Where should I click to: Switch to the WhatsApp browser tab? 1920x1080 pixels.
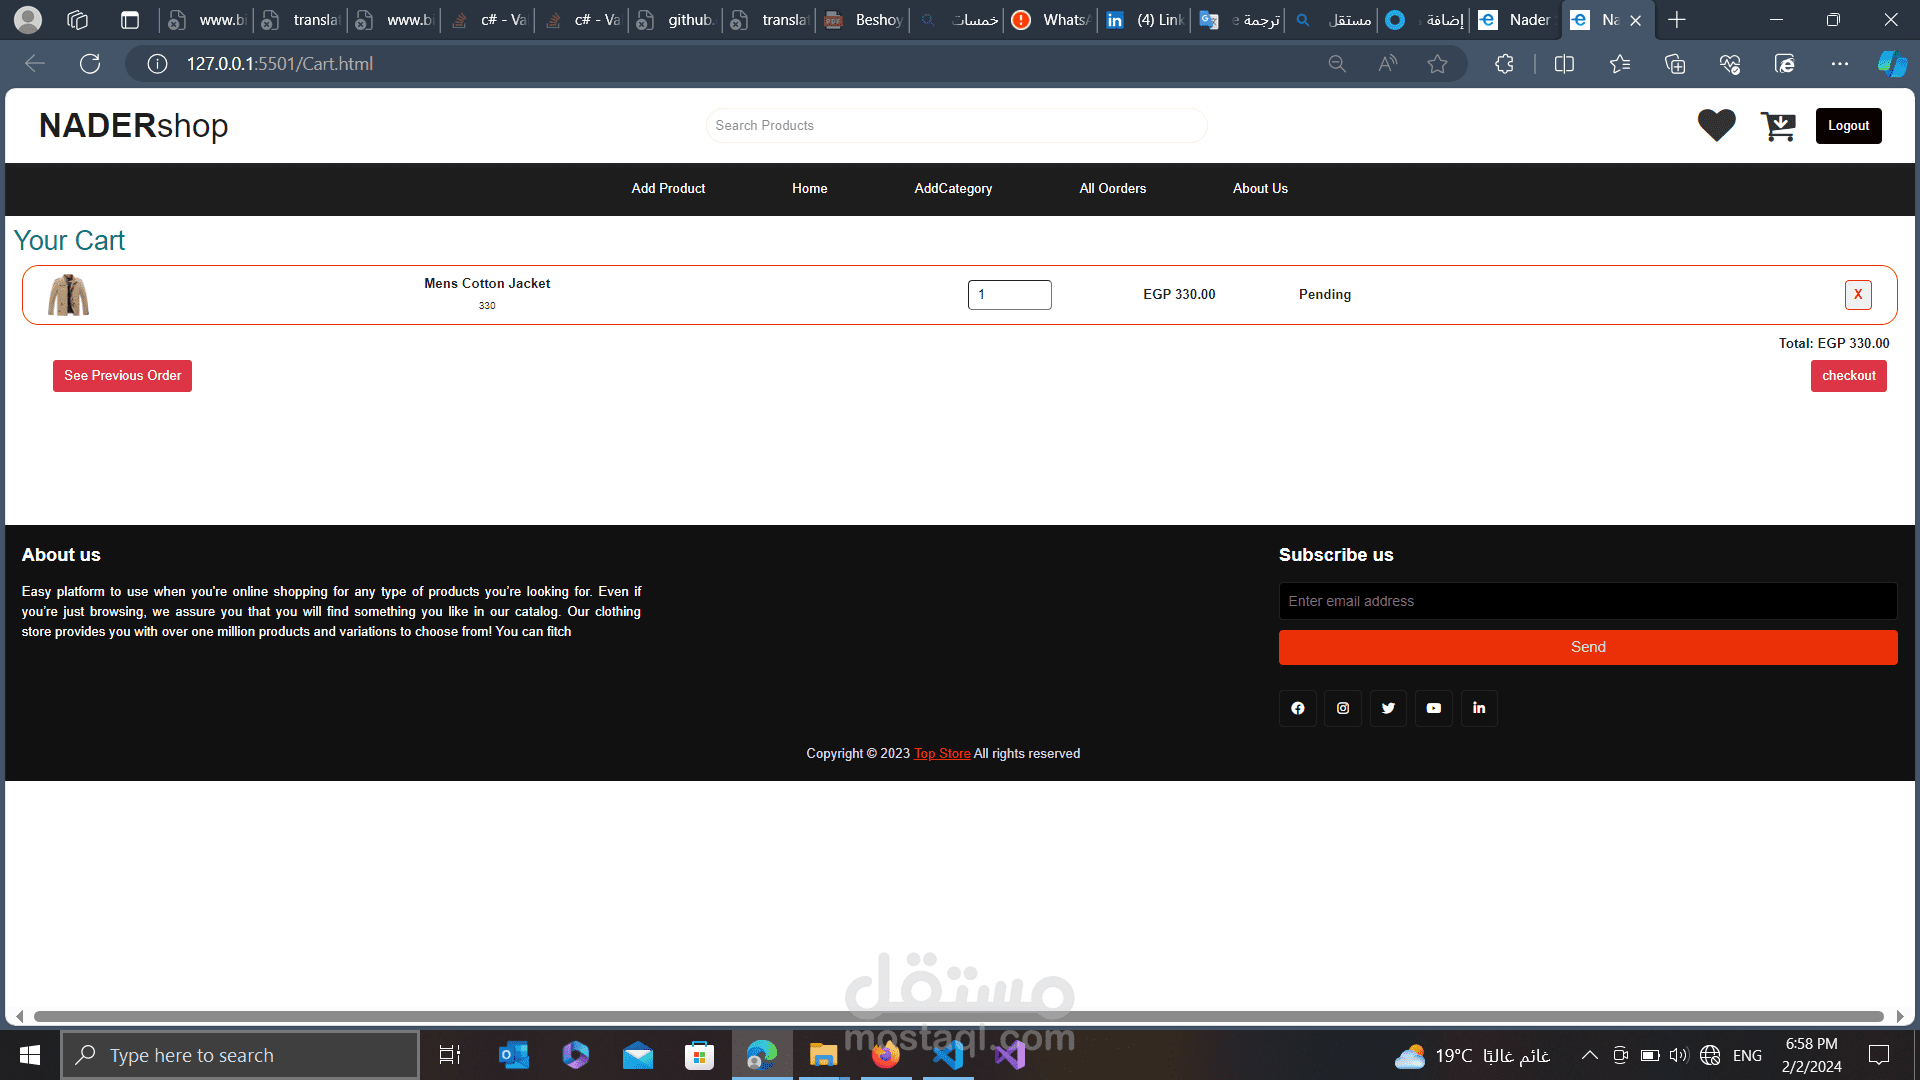click(x=1053, y=20)
